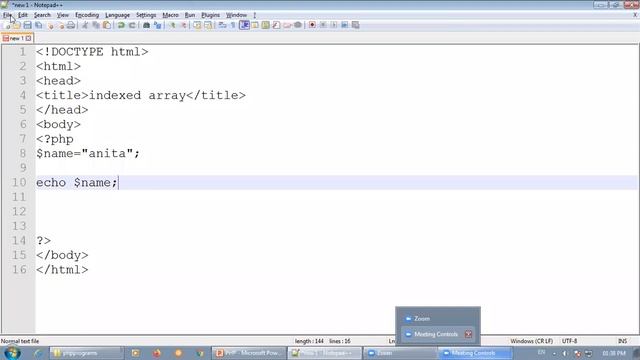Click the Playback macro icon
Viewport: 640px width, 360px height.
click(x=333, y=25)
